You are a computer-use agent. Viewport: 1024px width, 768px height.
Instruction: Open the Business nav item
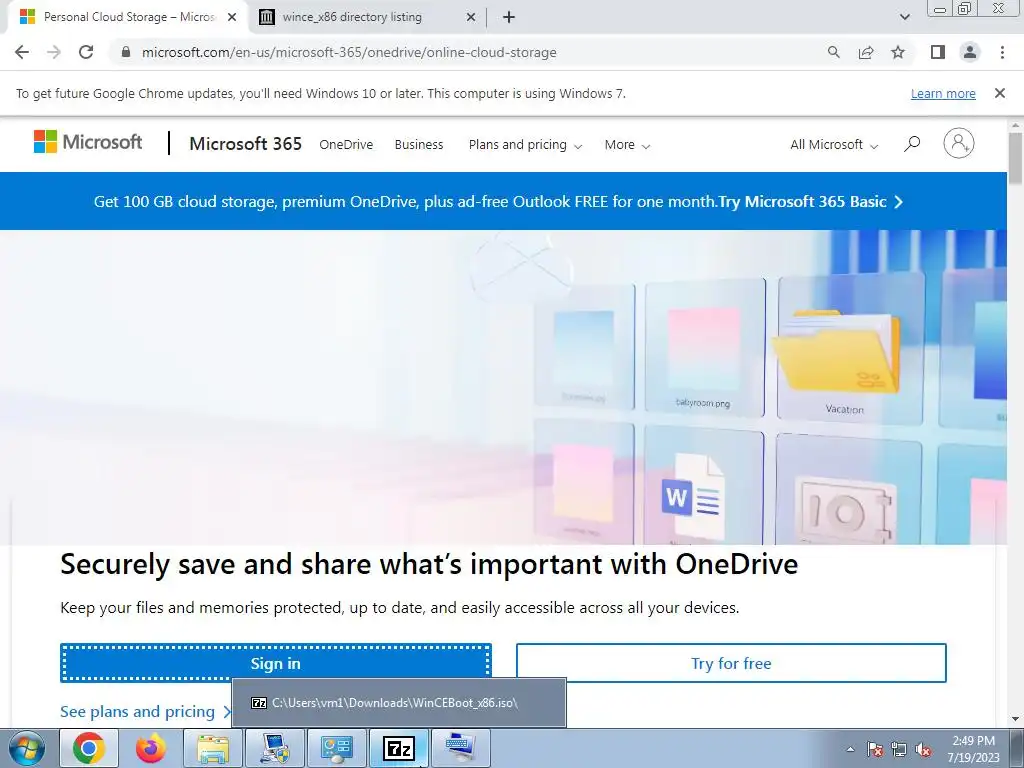click(419, 144)
